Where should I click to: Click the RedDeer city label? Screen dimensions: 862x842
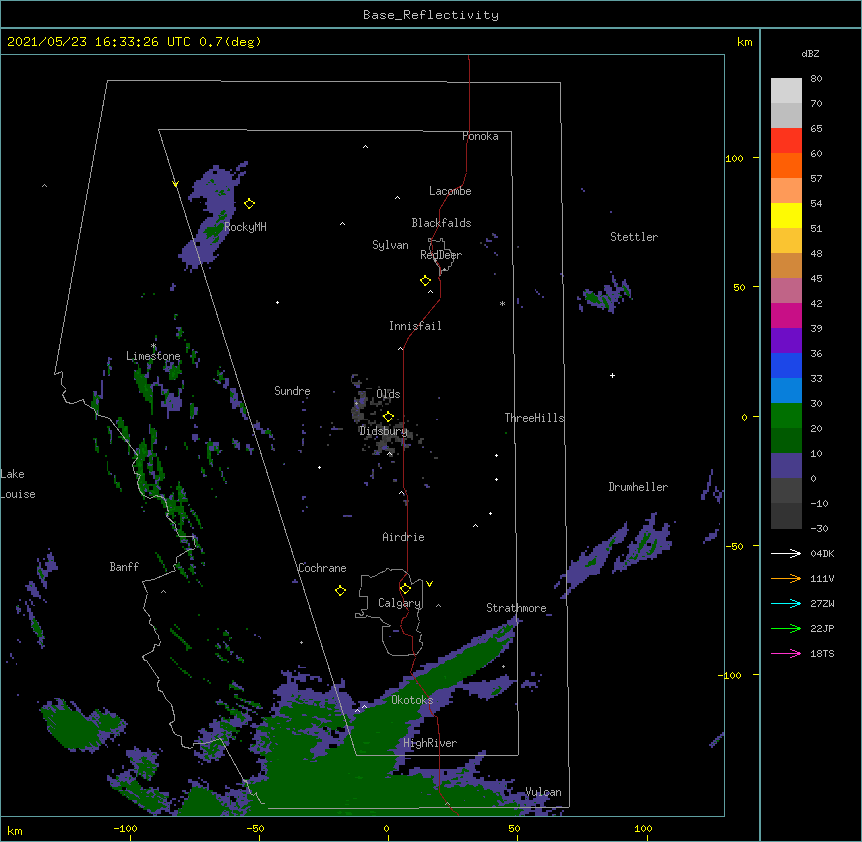tap(441, 255)
